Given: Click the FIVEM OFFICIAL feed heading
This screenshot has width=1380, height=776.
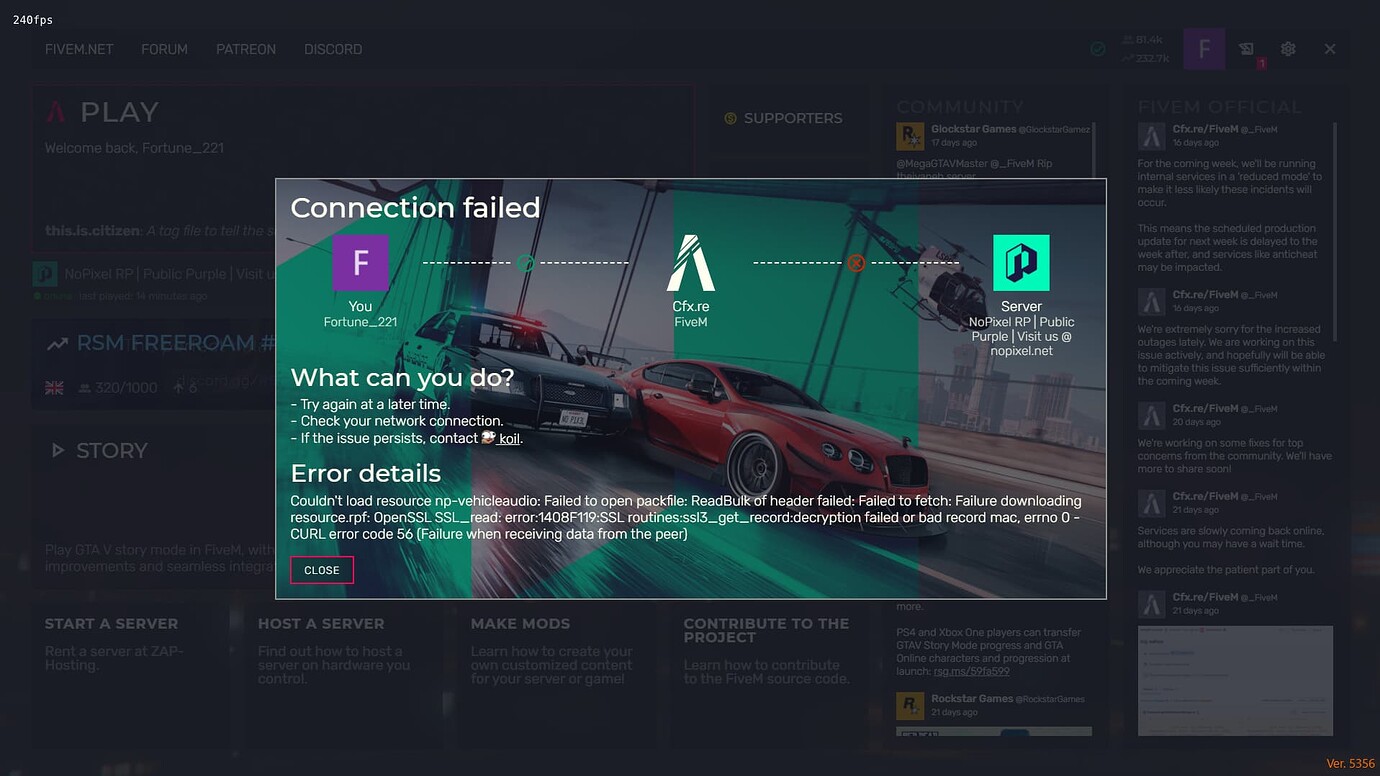Looking at the screenshot, I should 1220,107.
